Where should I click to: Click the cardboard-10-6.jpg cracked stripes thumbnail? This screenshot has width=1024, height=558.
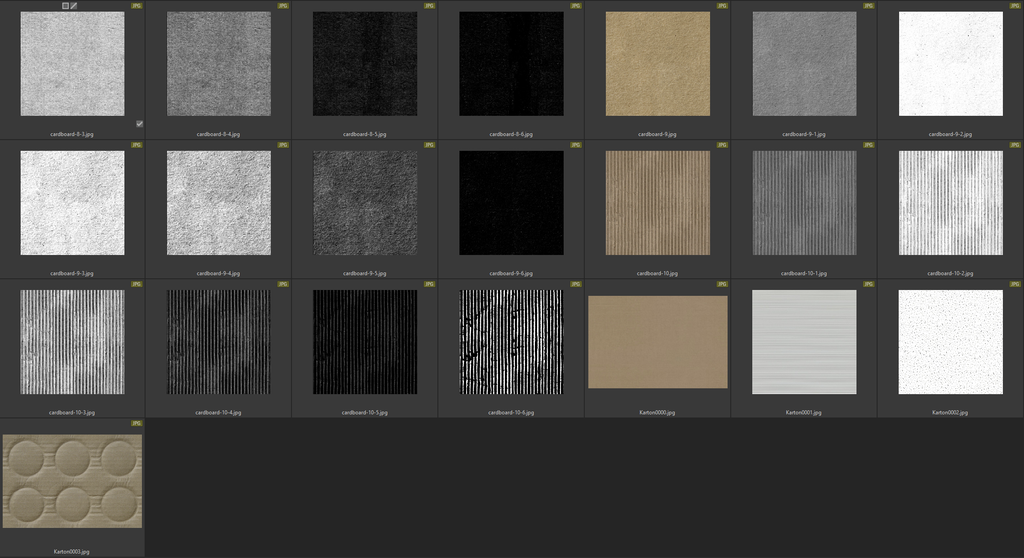[x=511, y=342]
